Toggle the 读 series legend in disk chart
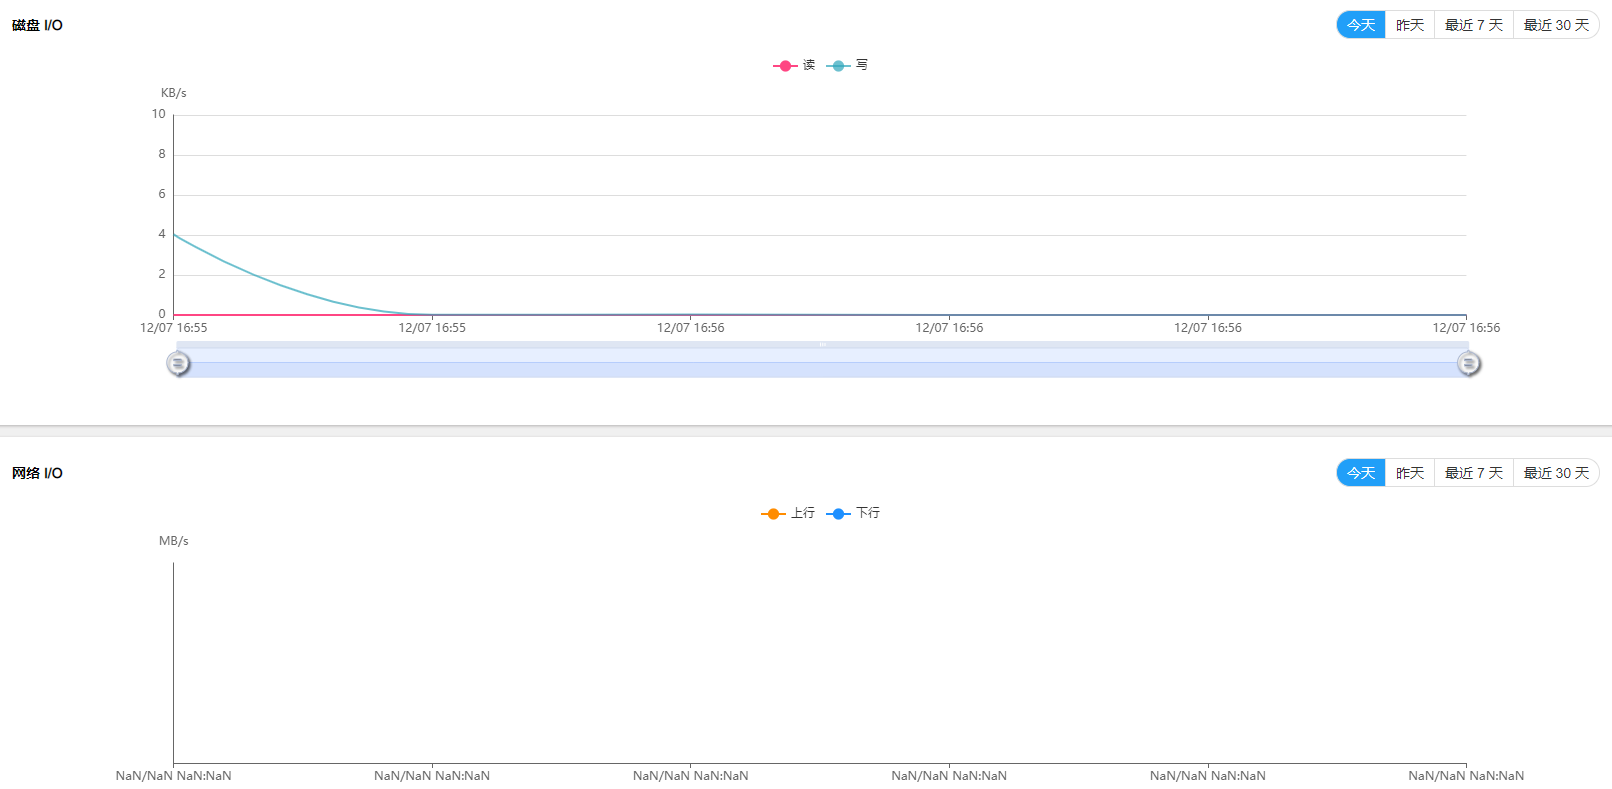Image resolution: width=1612 pixels, height=789 pixels. point(795,65)
